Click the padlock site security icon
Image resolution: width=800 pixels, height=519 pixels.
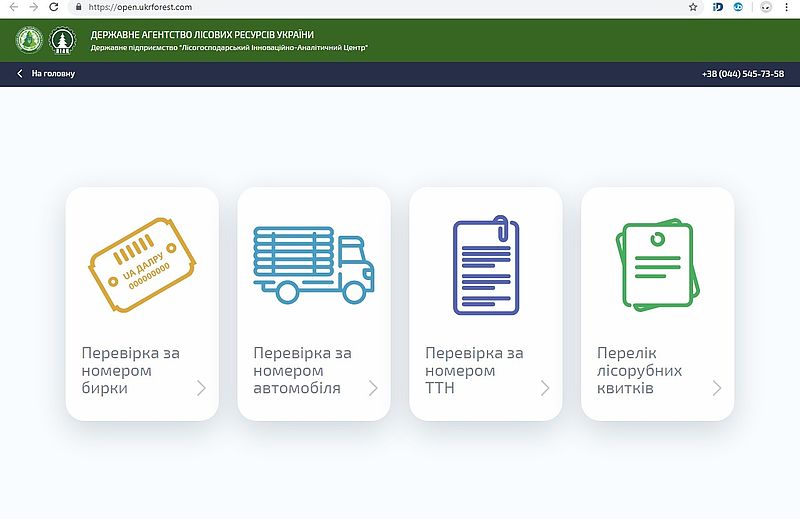tap(79, 6)
